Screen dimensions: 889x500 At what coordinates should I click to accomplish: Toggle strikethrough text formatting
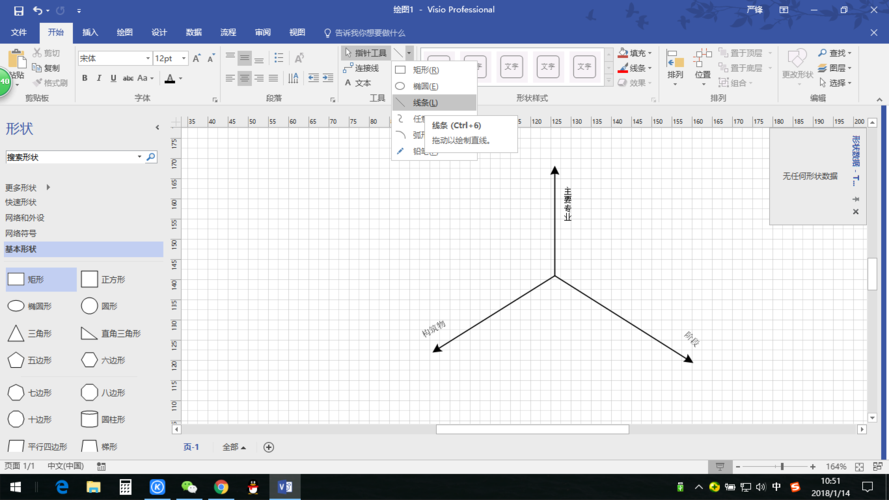pos(127,78)
